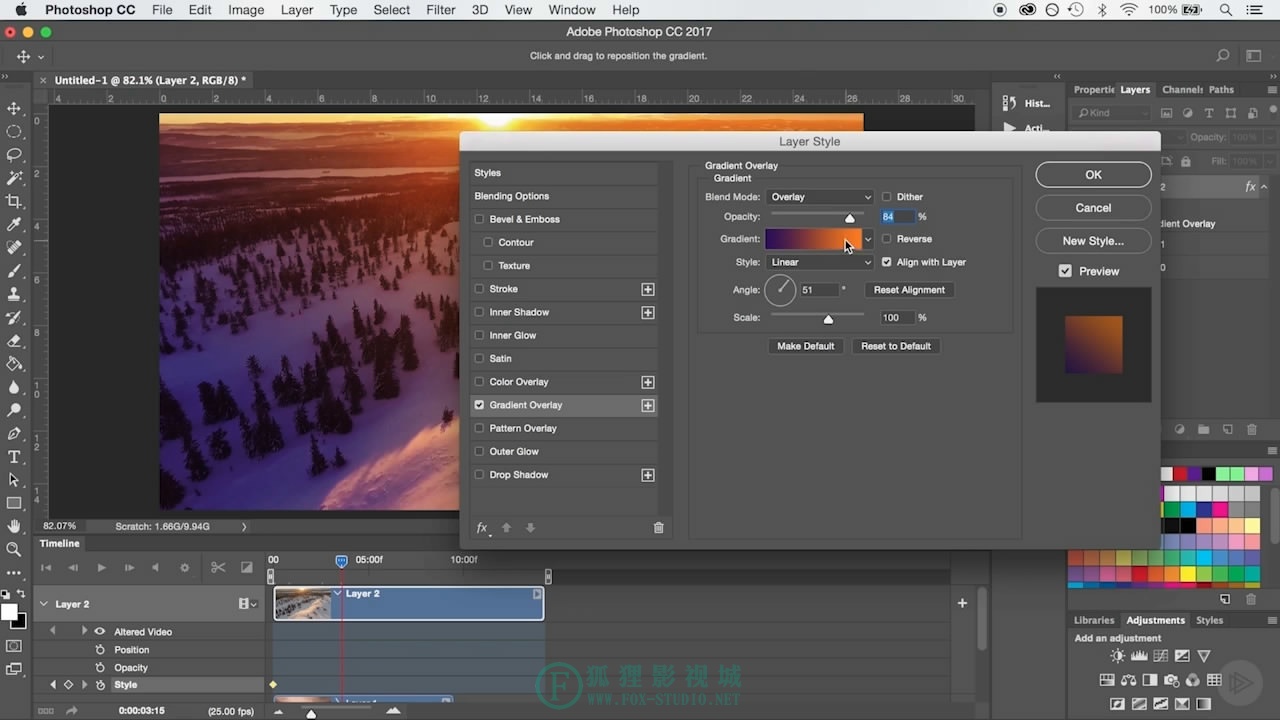Enable the Dither checkbox
The image size is (1280, 720).
pyautogui.click(x=887, y=197)
